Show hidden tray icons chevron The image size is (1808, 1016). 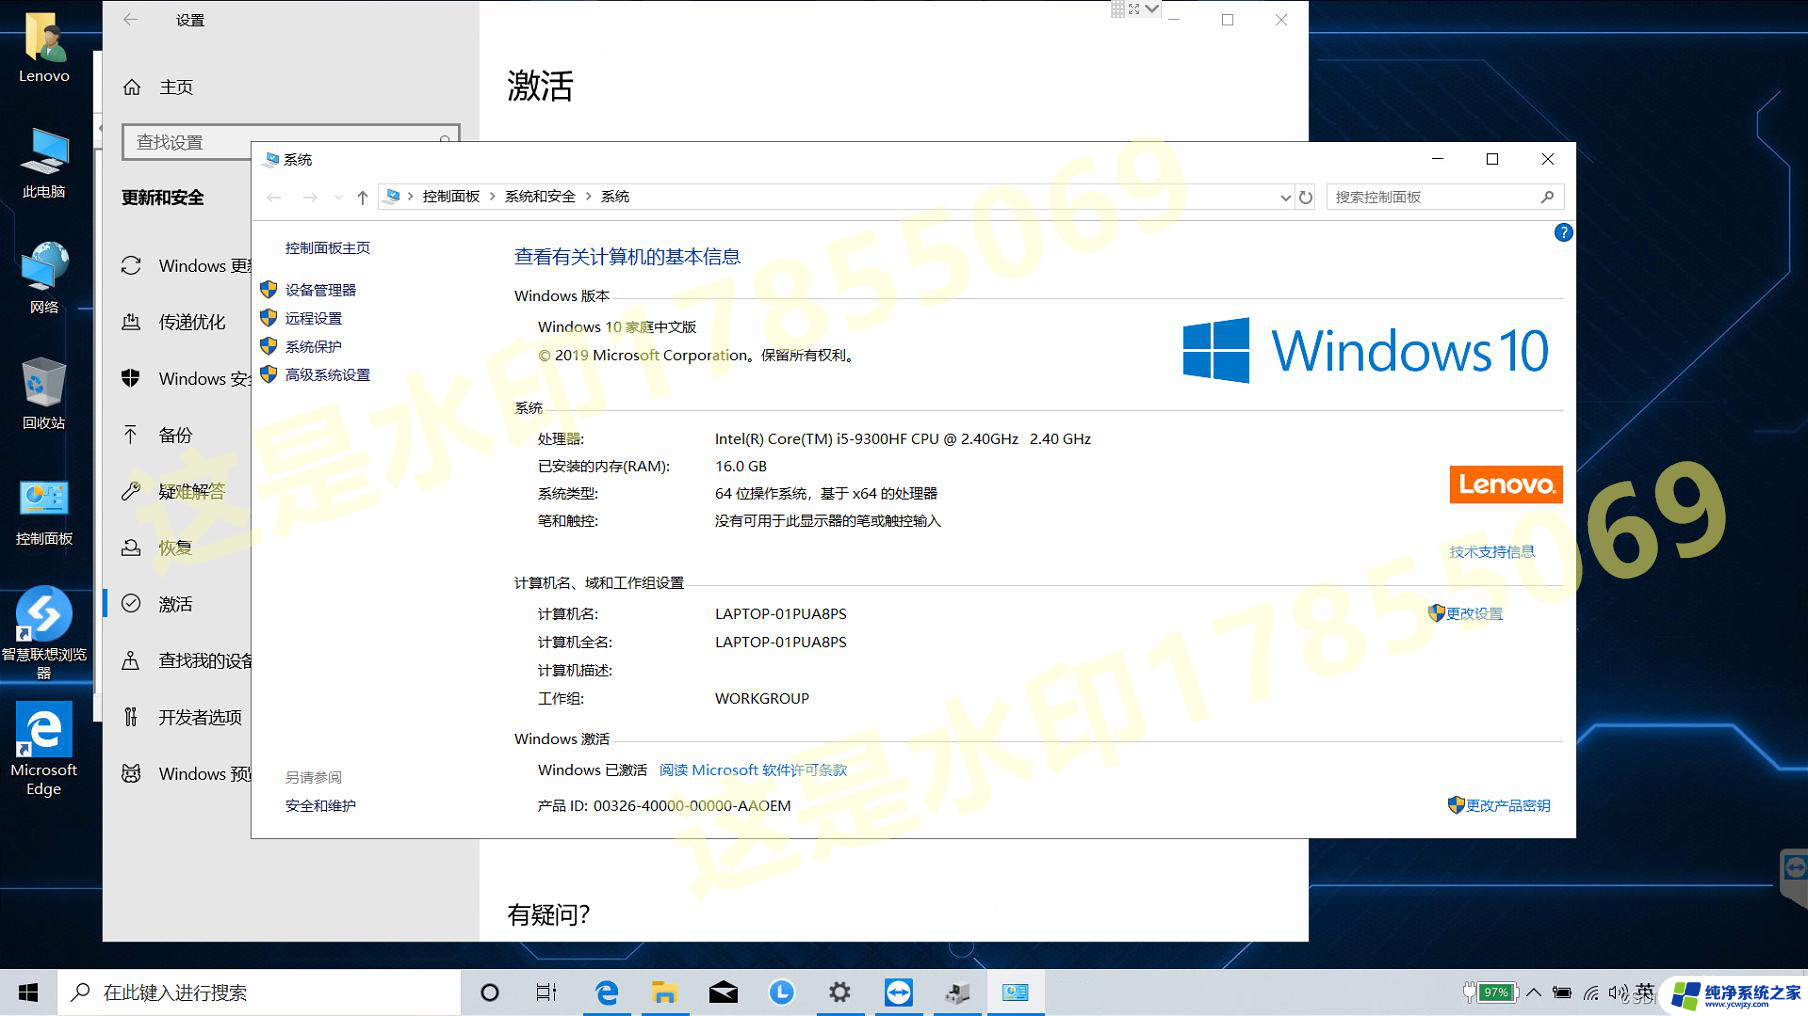tap(1533, 992)
